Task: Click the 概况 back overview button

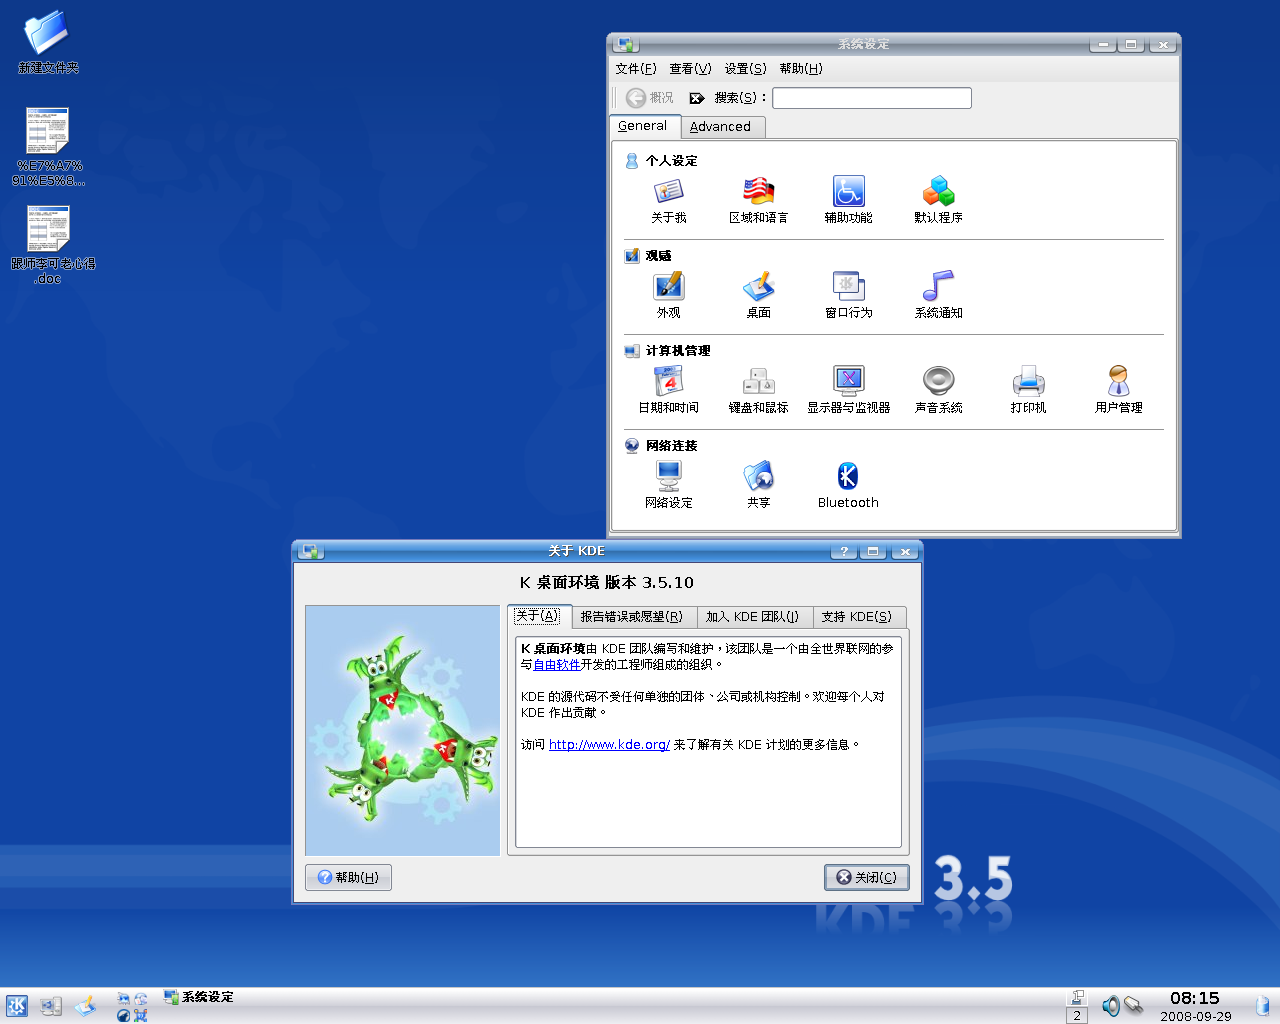Action: click(x=650, y=98)
